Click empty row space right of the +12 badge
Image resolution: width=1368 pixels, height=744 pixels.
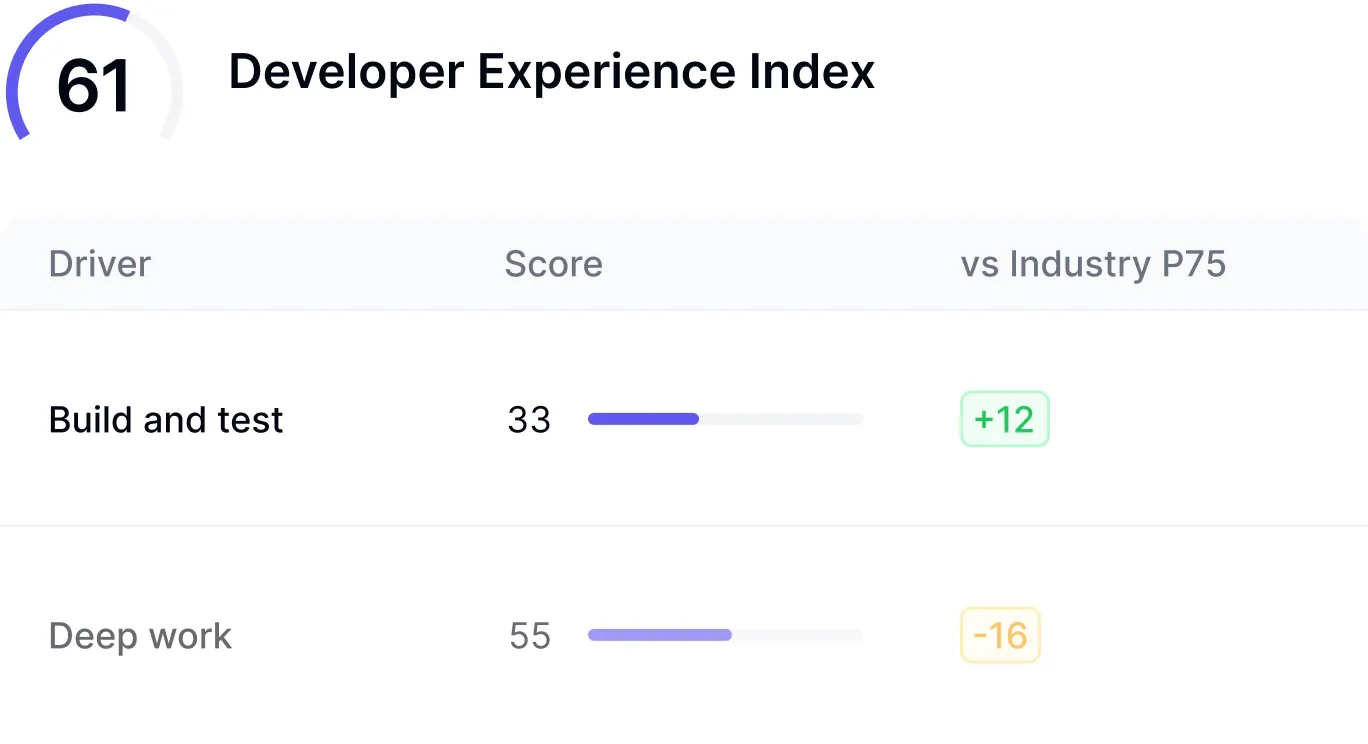pyautogui.click(x=1200, y=420)
